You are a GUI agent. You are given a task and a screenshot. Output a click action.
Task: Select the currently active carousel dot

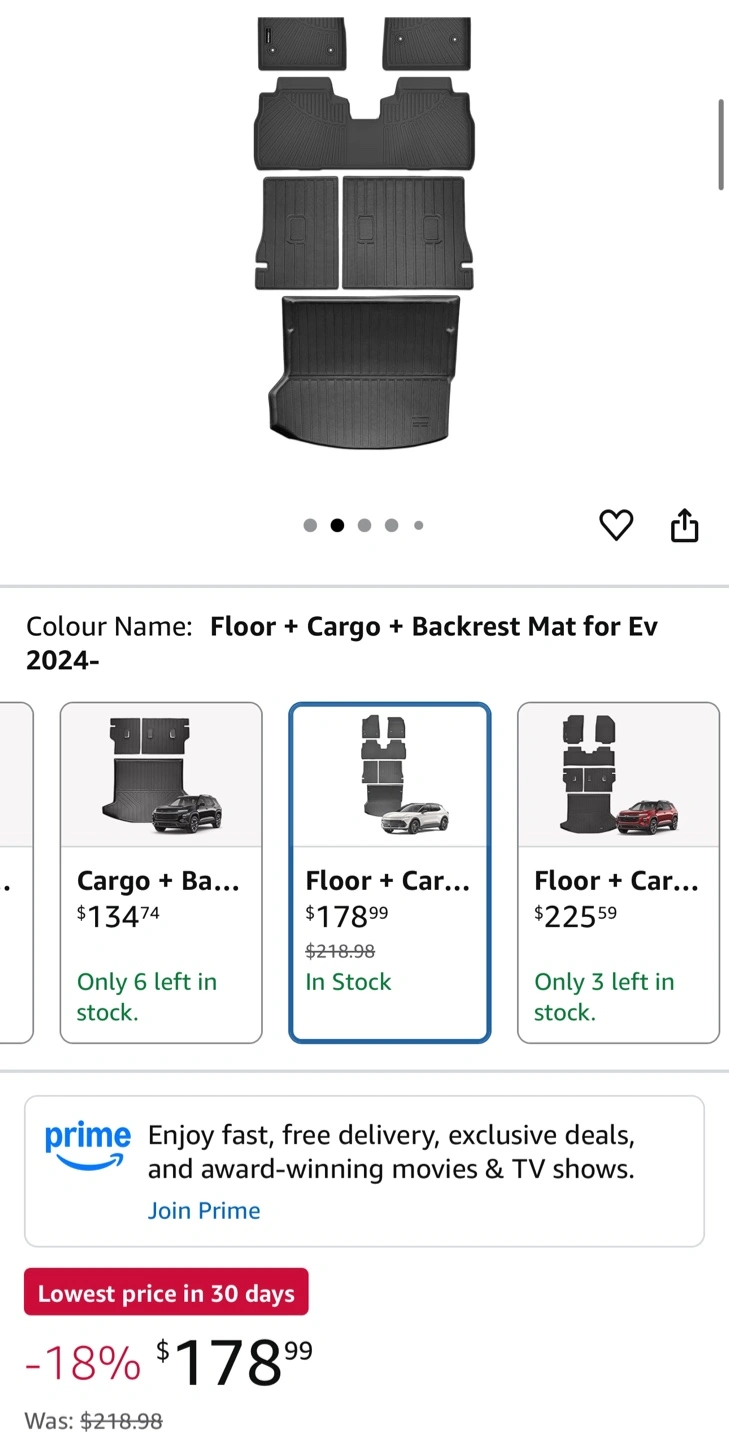tap(337, 525)
